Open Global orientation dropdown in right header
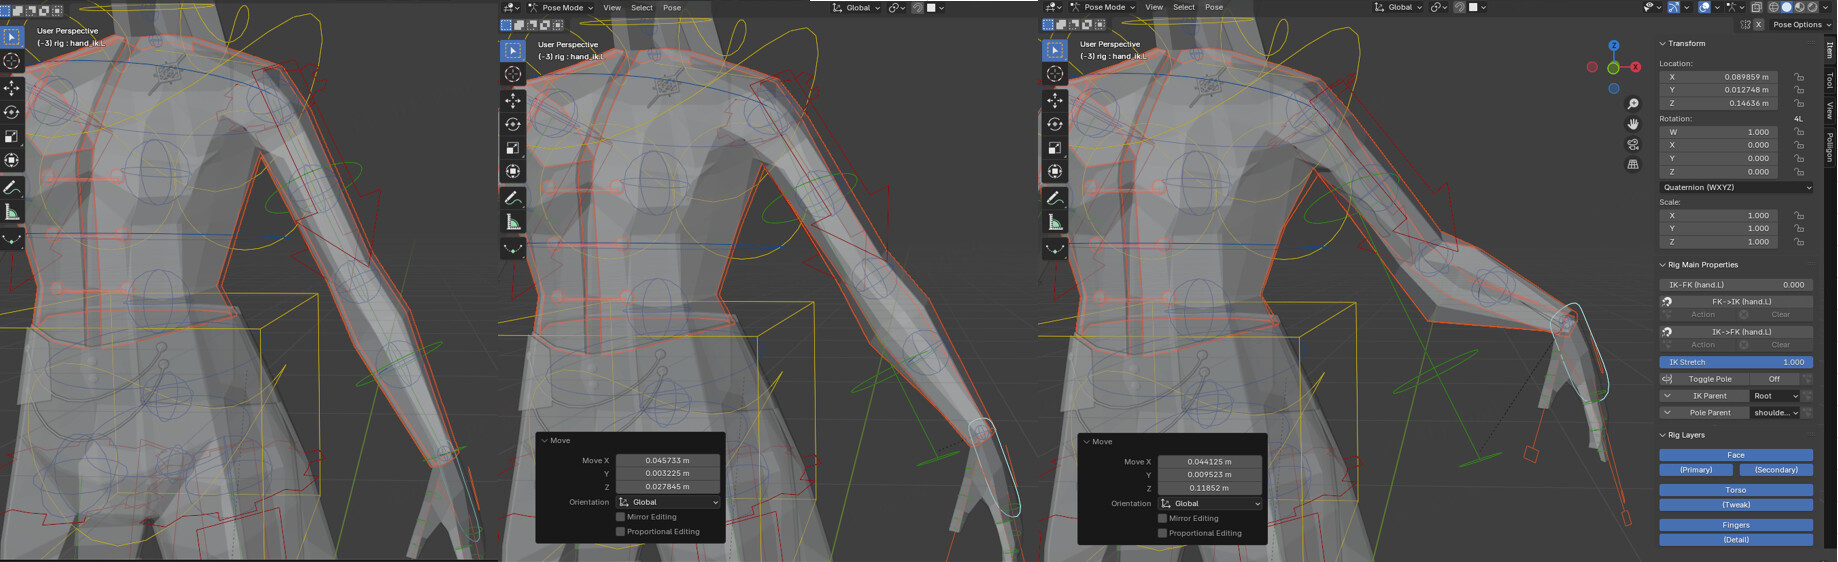1838x562 pixels. (x=1399, y=7)
